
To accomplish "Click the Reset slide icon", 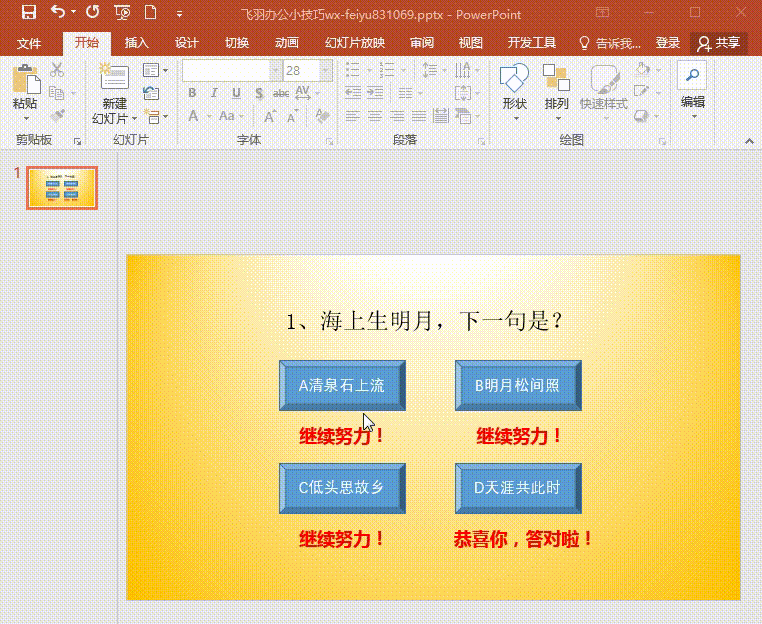I will [151, 93].
